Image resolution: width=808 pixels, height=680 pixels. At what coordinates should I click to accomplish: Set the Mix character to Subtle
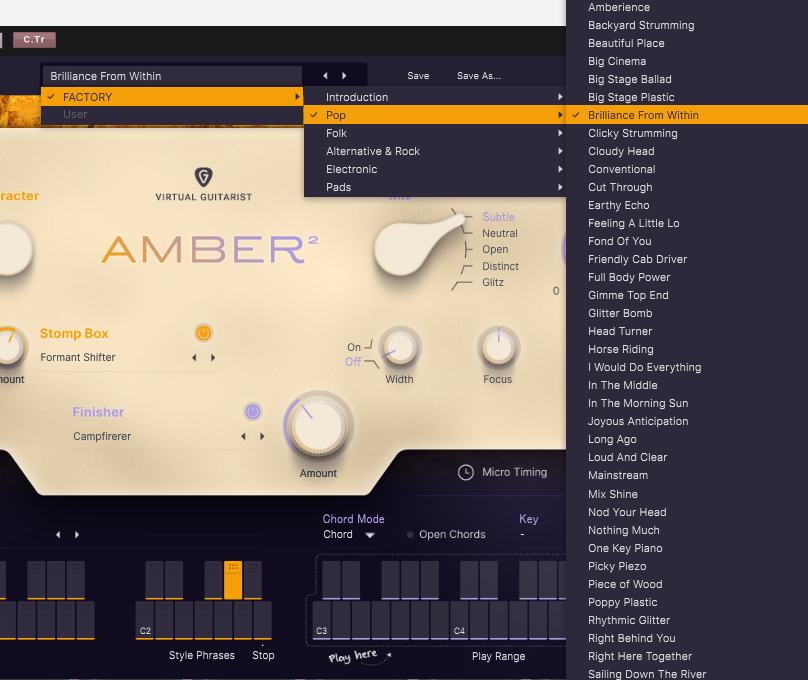click(498, 217)
